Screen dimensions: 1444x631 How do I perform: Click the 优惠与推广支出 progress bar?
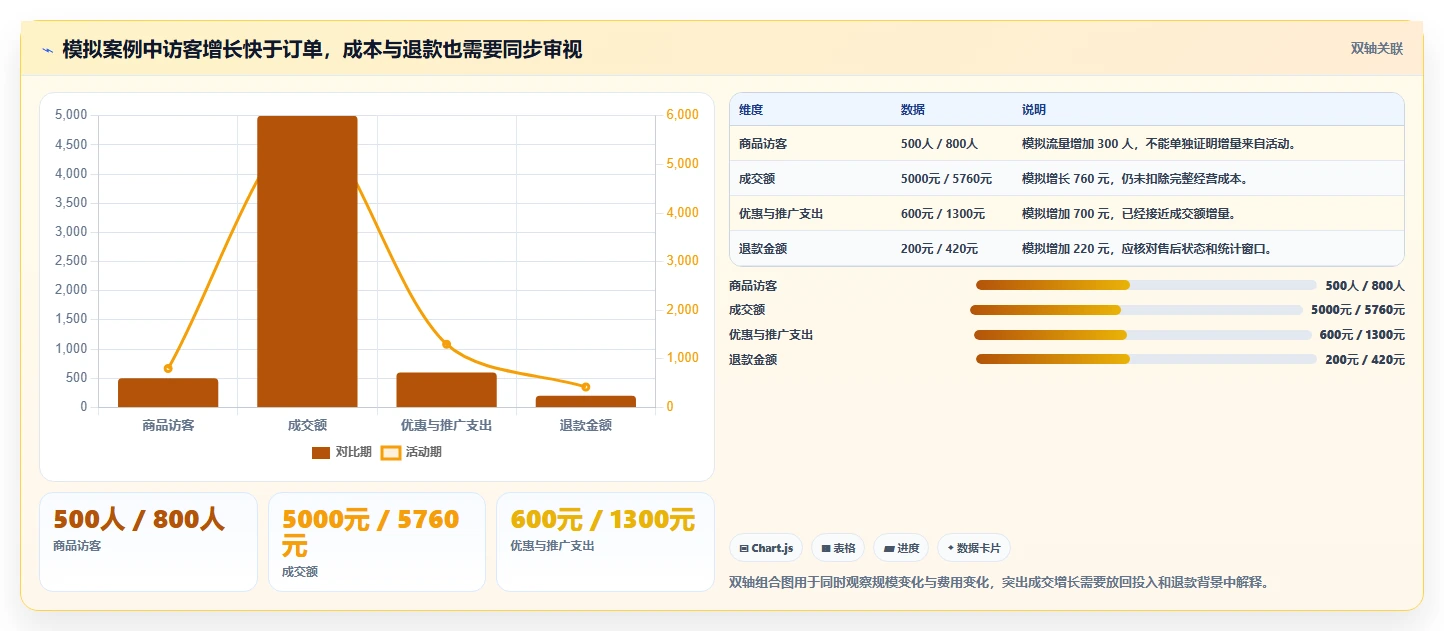[x=1142, y=335]
